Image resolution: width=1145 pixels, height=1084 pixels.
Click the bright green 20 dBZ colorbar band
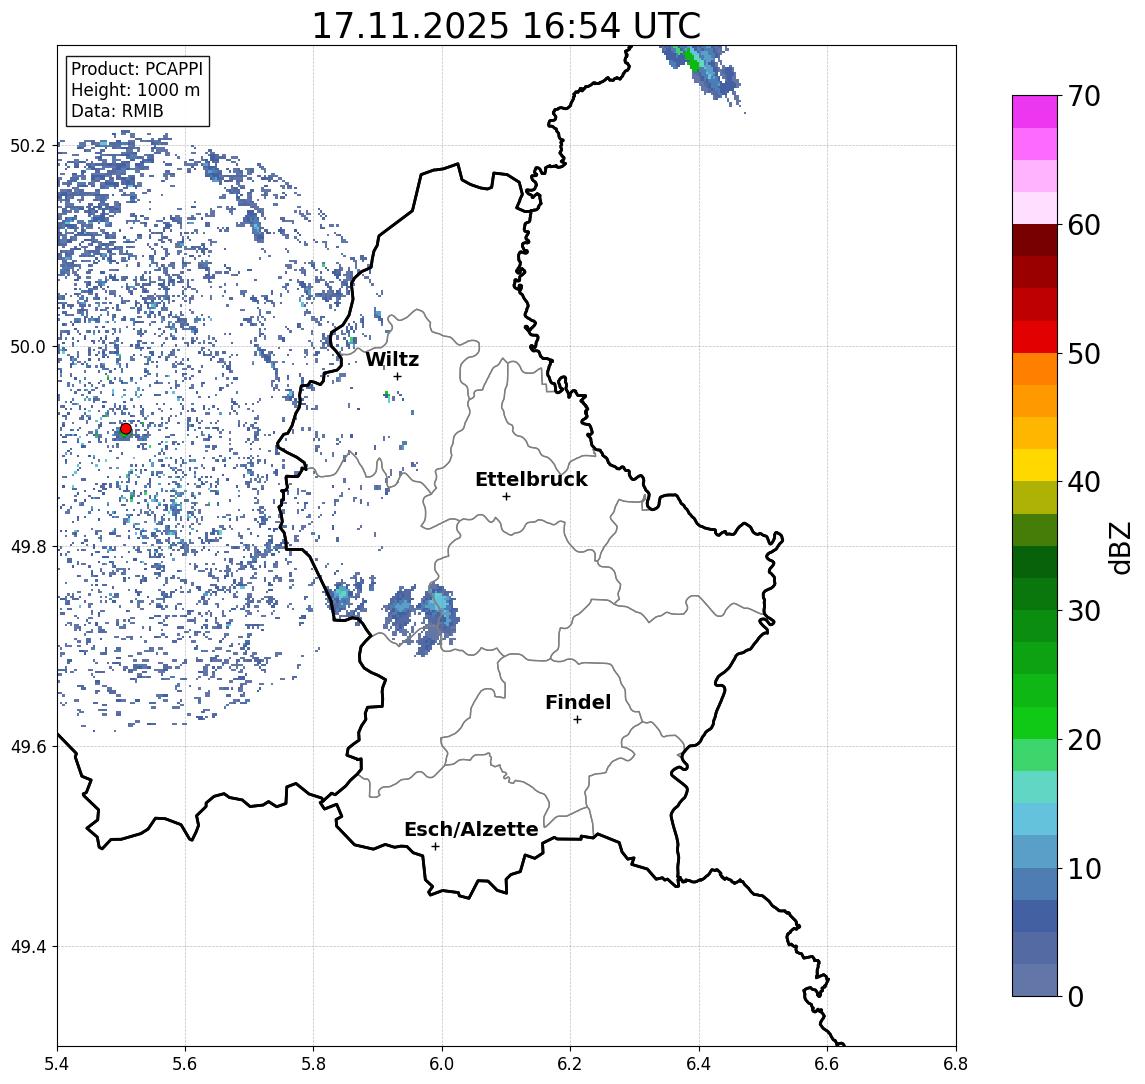[1035, 722]
